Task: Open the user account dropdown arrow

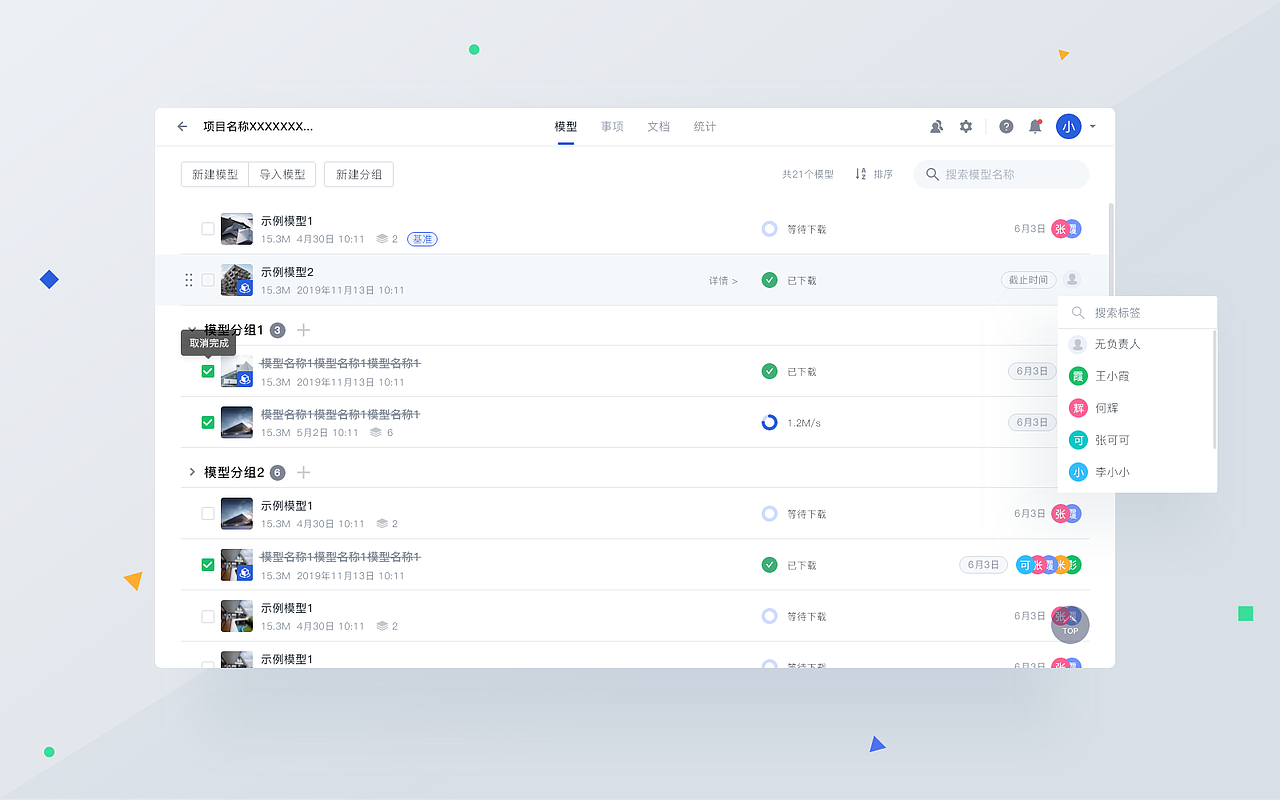Action: click(x=1091, y=127)
